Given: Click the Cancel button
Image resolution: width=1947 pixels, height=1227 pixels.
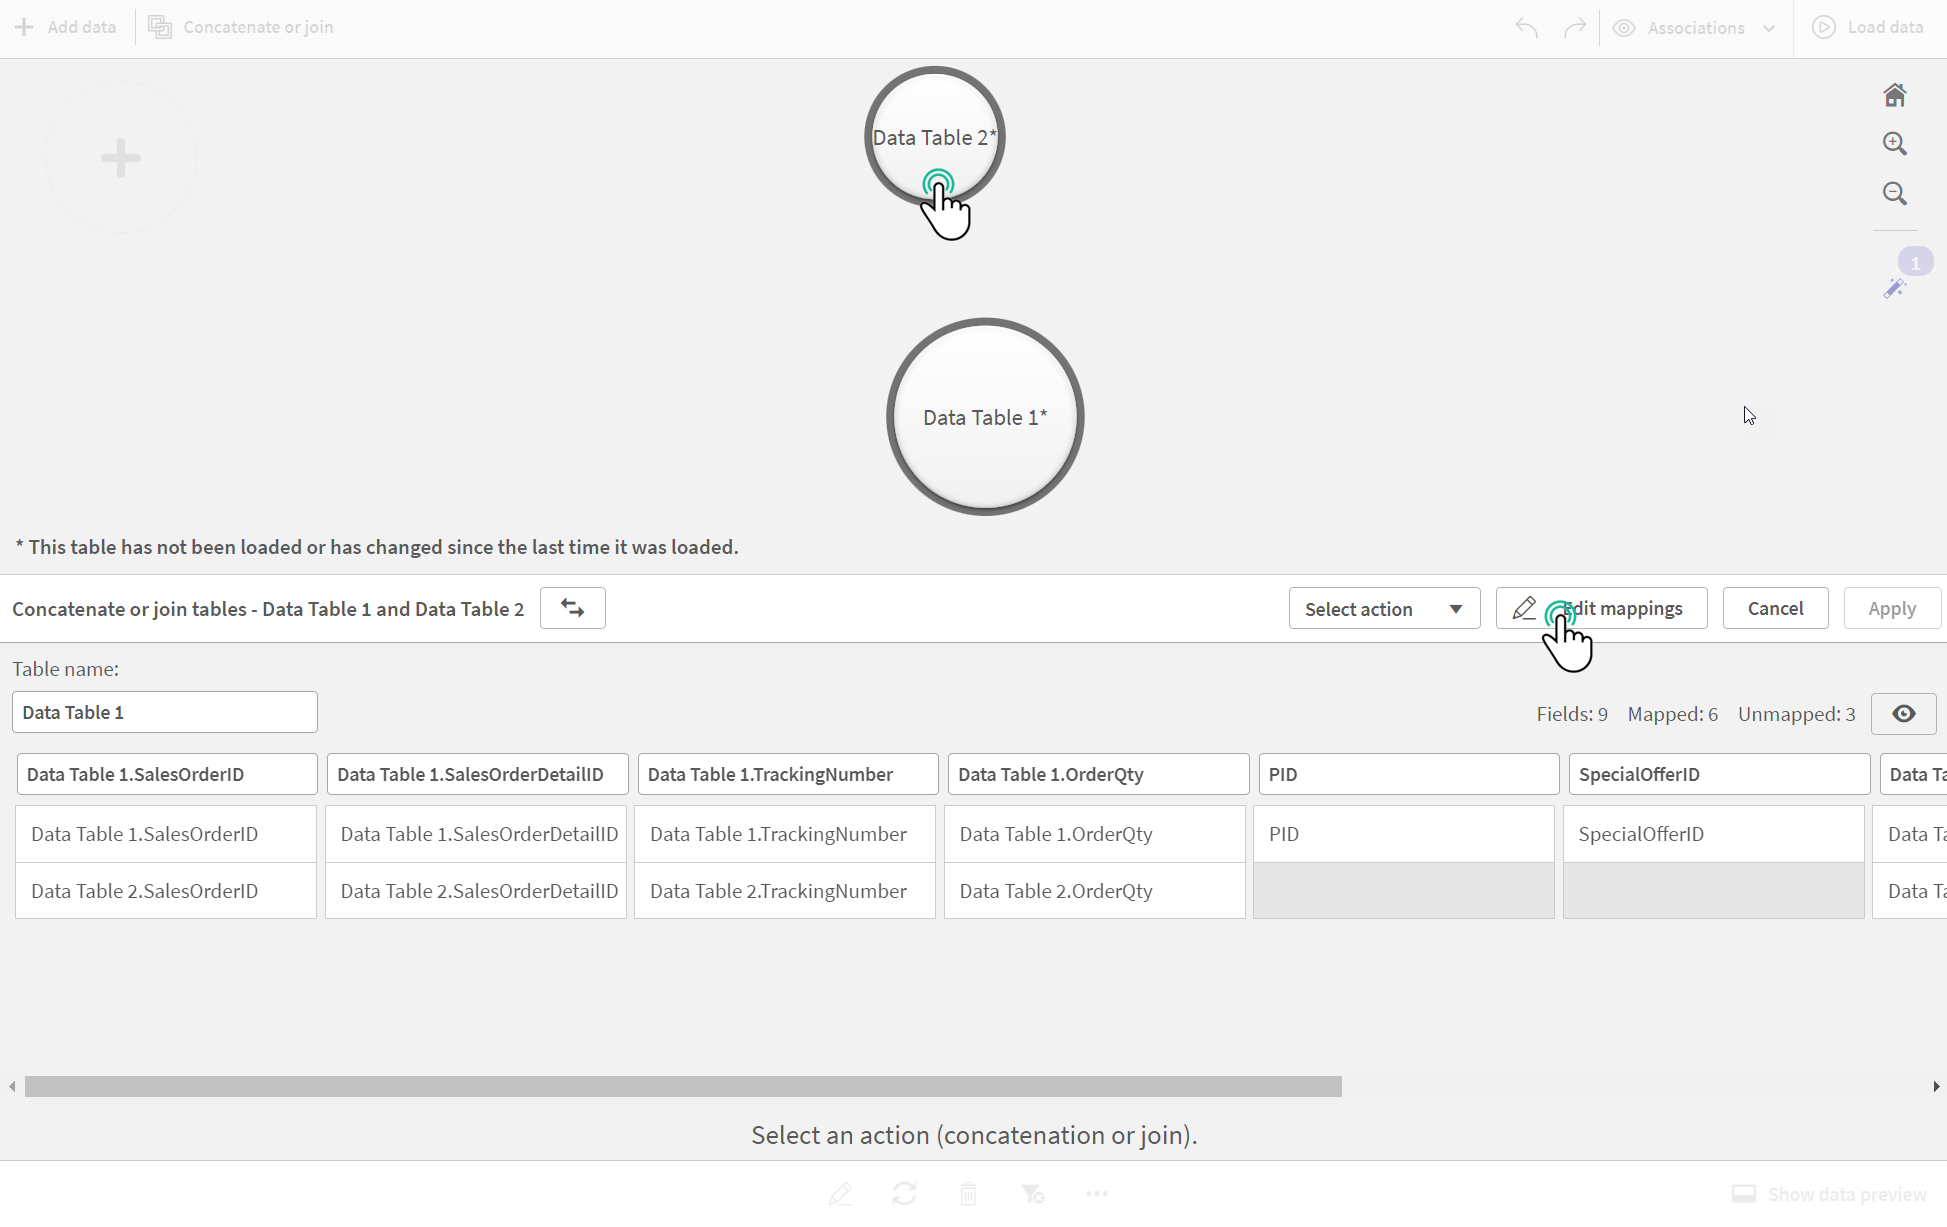Looking at the screenshot, I should (1776, 608).
